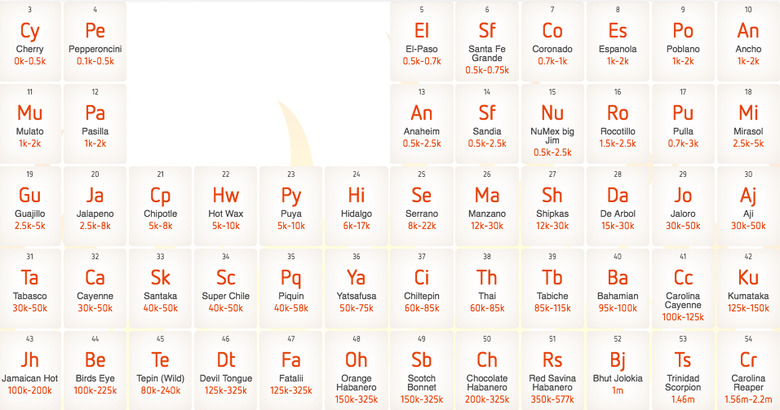Select the NuMex Big Jim tile
This screenshot has width=780, height=410.
click(x=552, y=122)
